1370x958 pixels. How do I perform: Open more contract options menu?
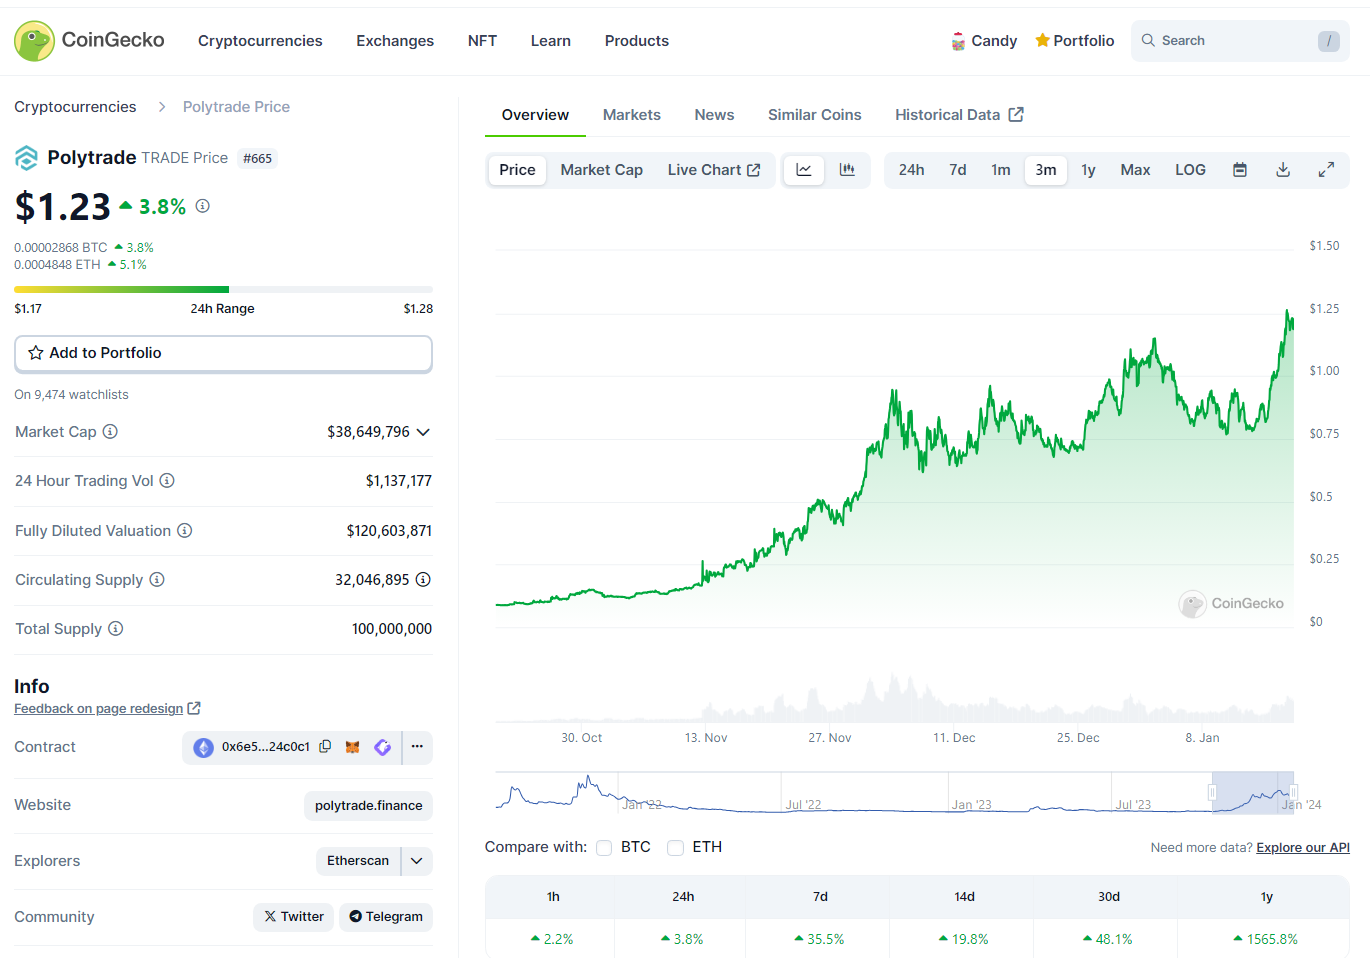(417, 747)
